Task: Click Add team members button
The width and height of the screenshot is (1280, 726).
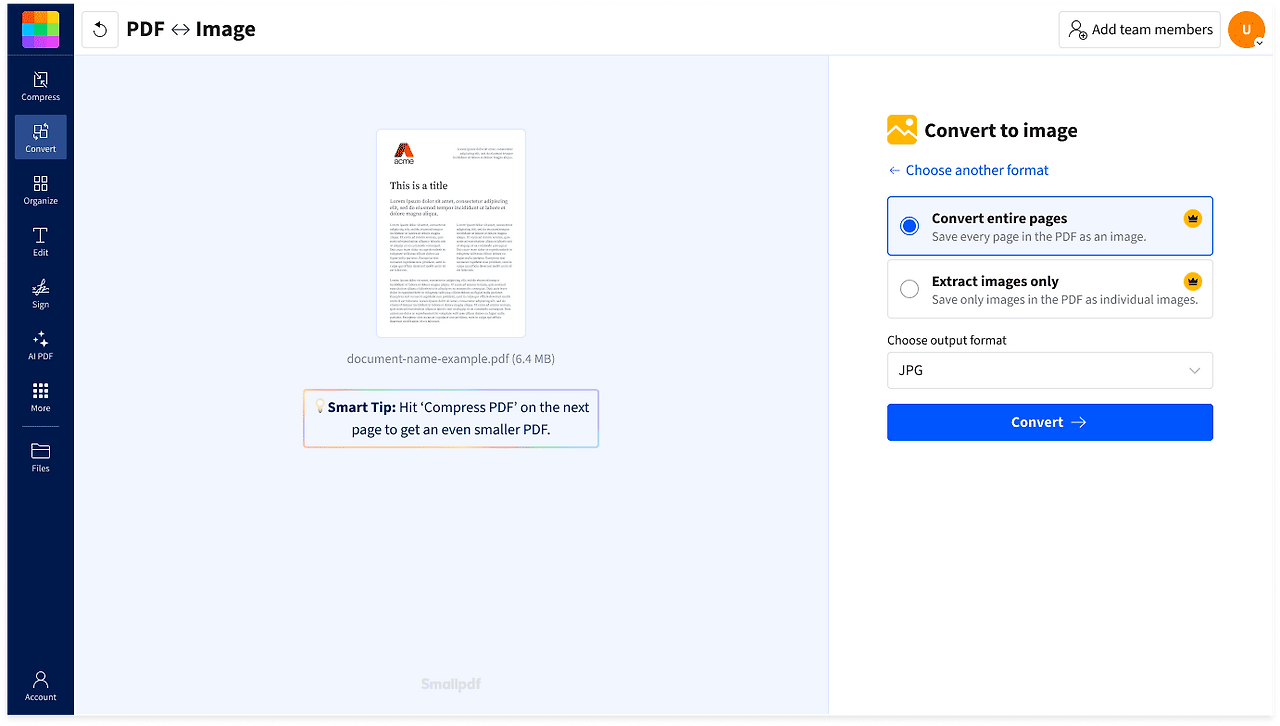Action: [1140, 30]
